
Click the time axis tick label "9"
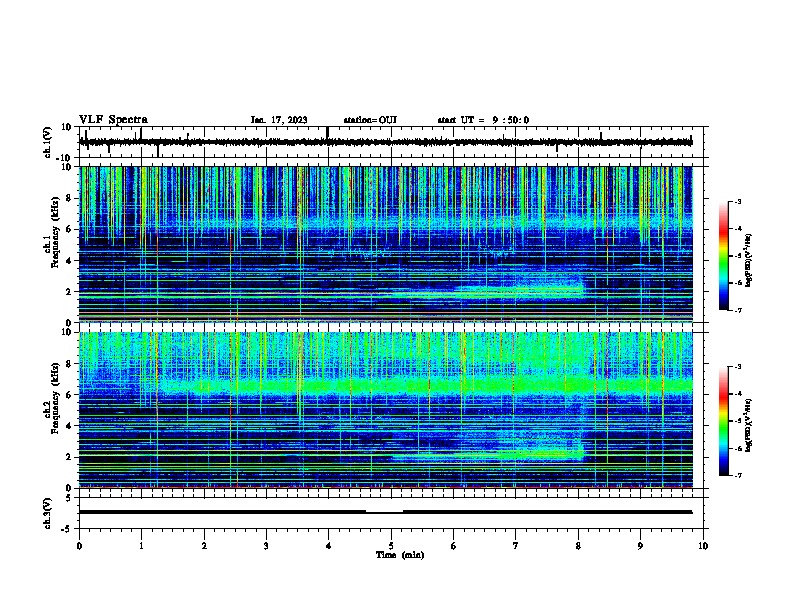tap(640, 546)
